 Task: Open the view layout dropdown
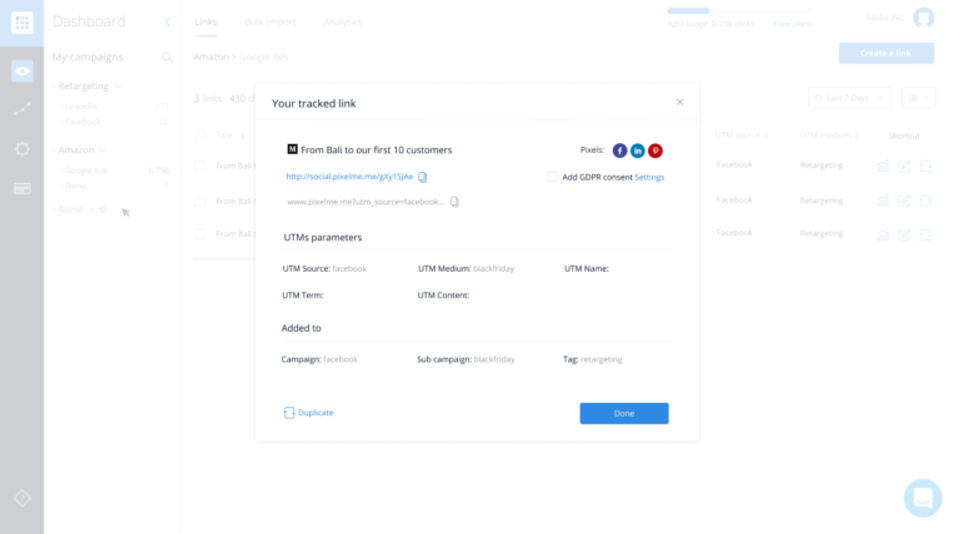(x=918, y=98)
